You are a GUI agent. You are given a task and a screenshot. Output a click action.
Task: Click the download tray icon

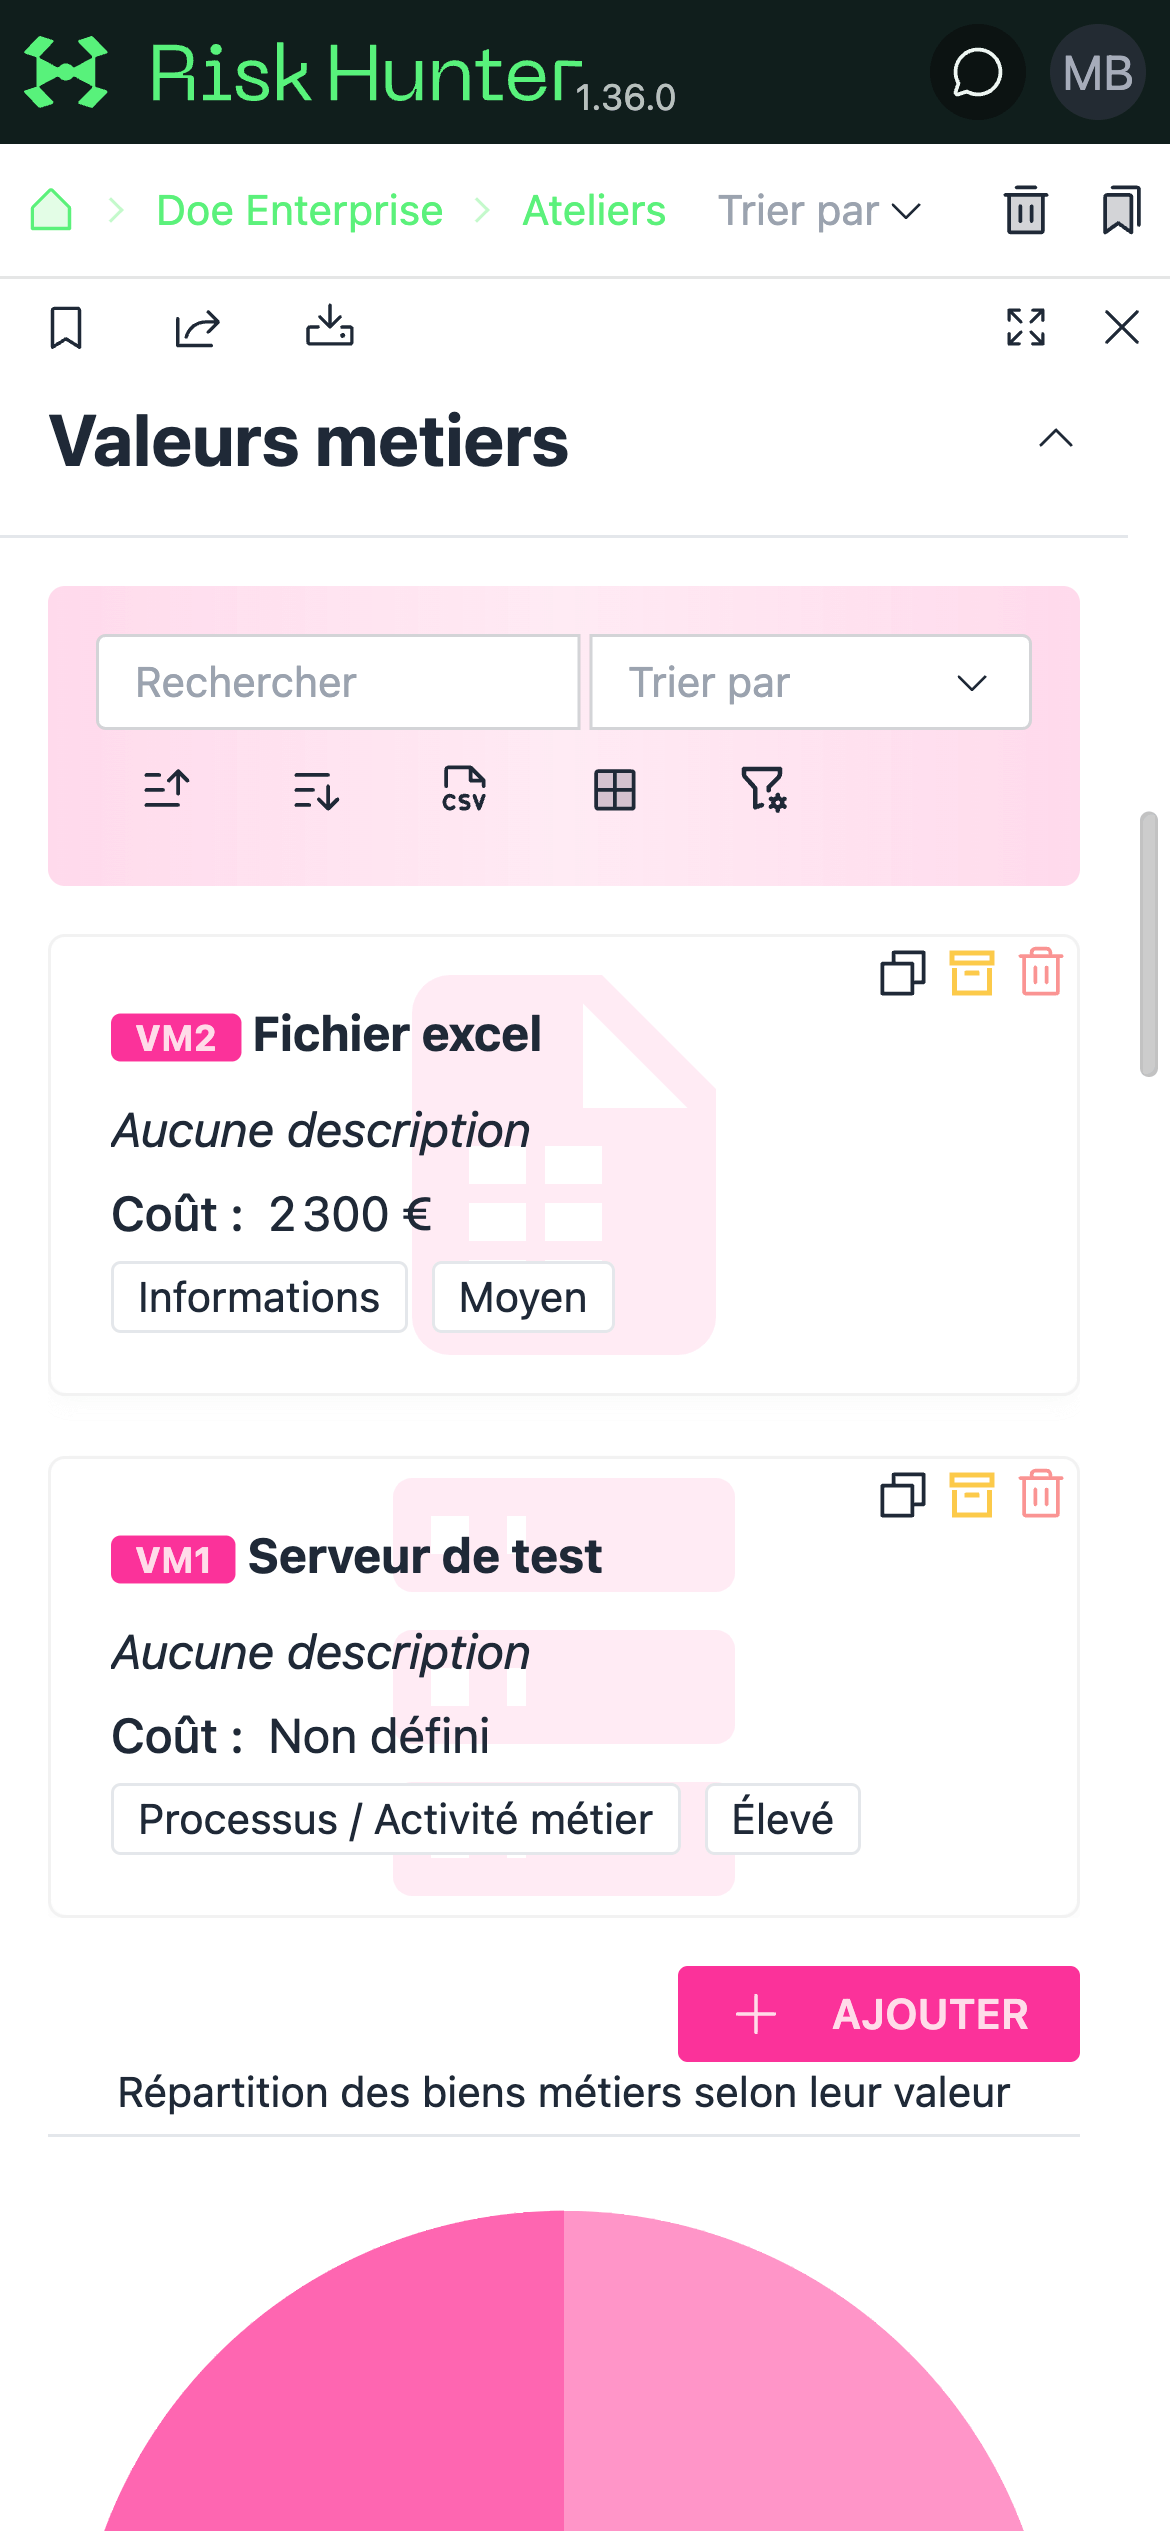[330, 326]
